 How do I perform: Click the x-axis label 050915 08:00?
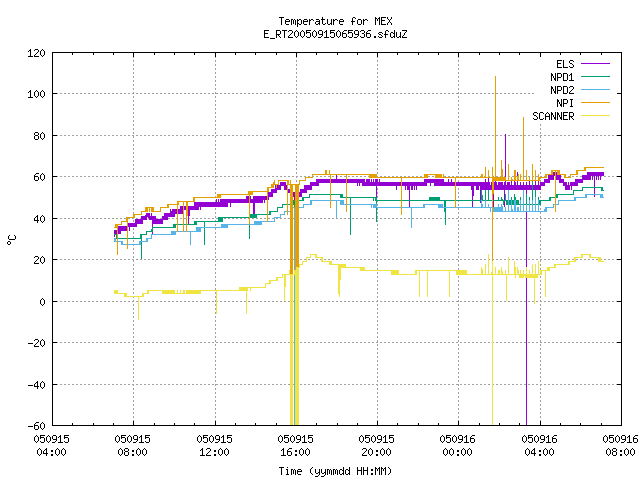(133, 446)
